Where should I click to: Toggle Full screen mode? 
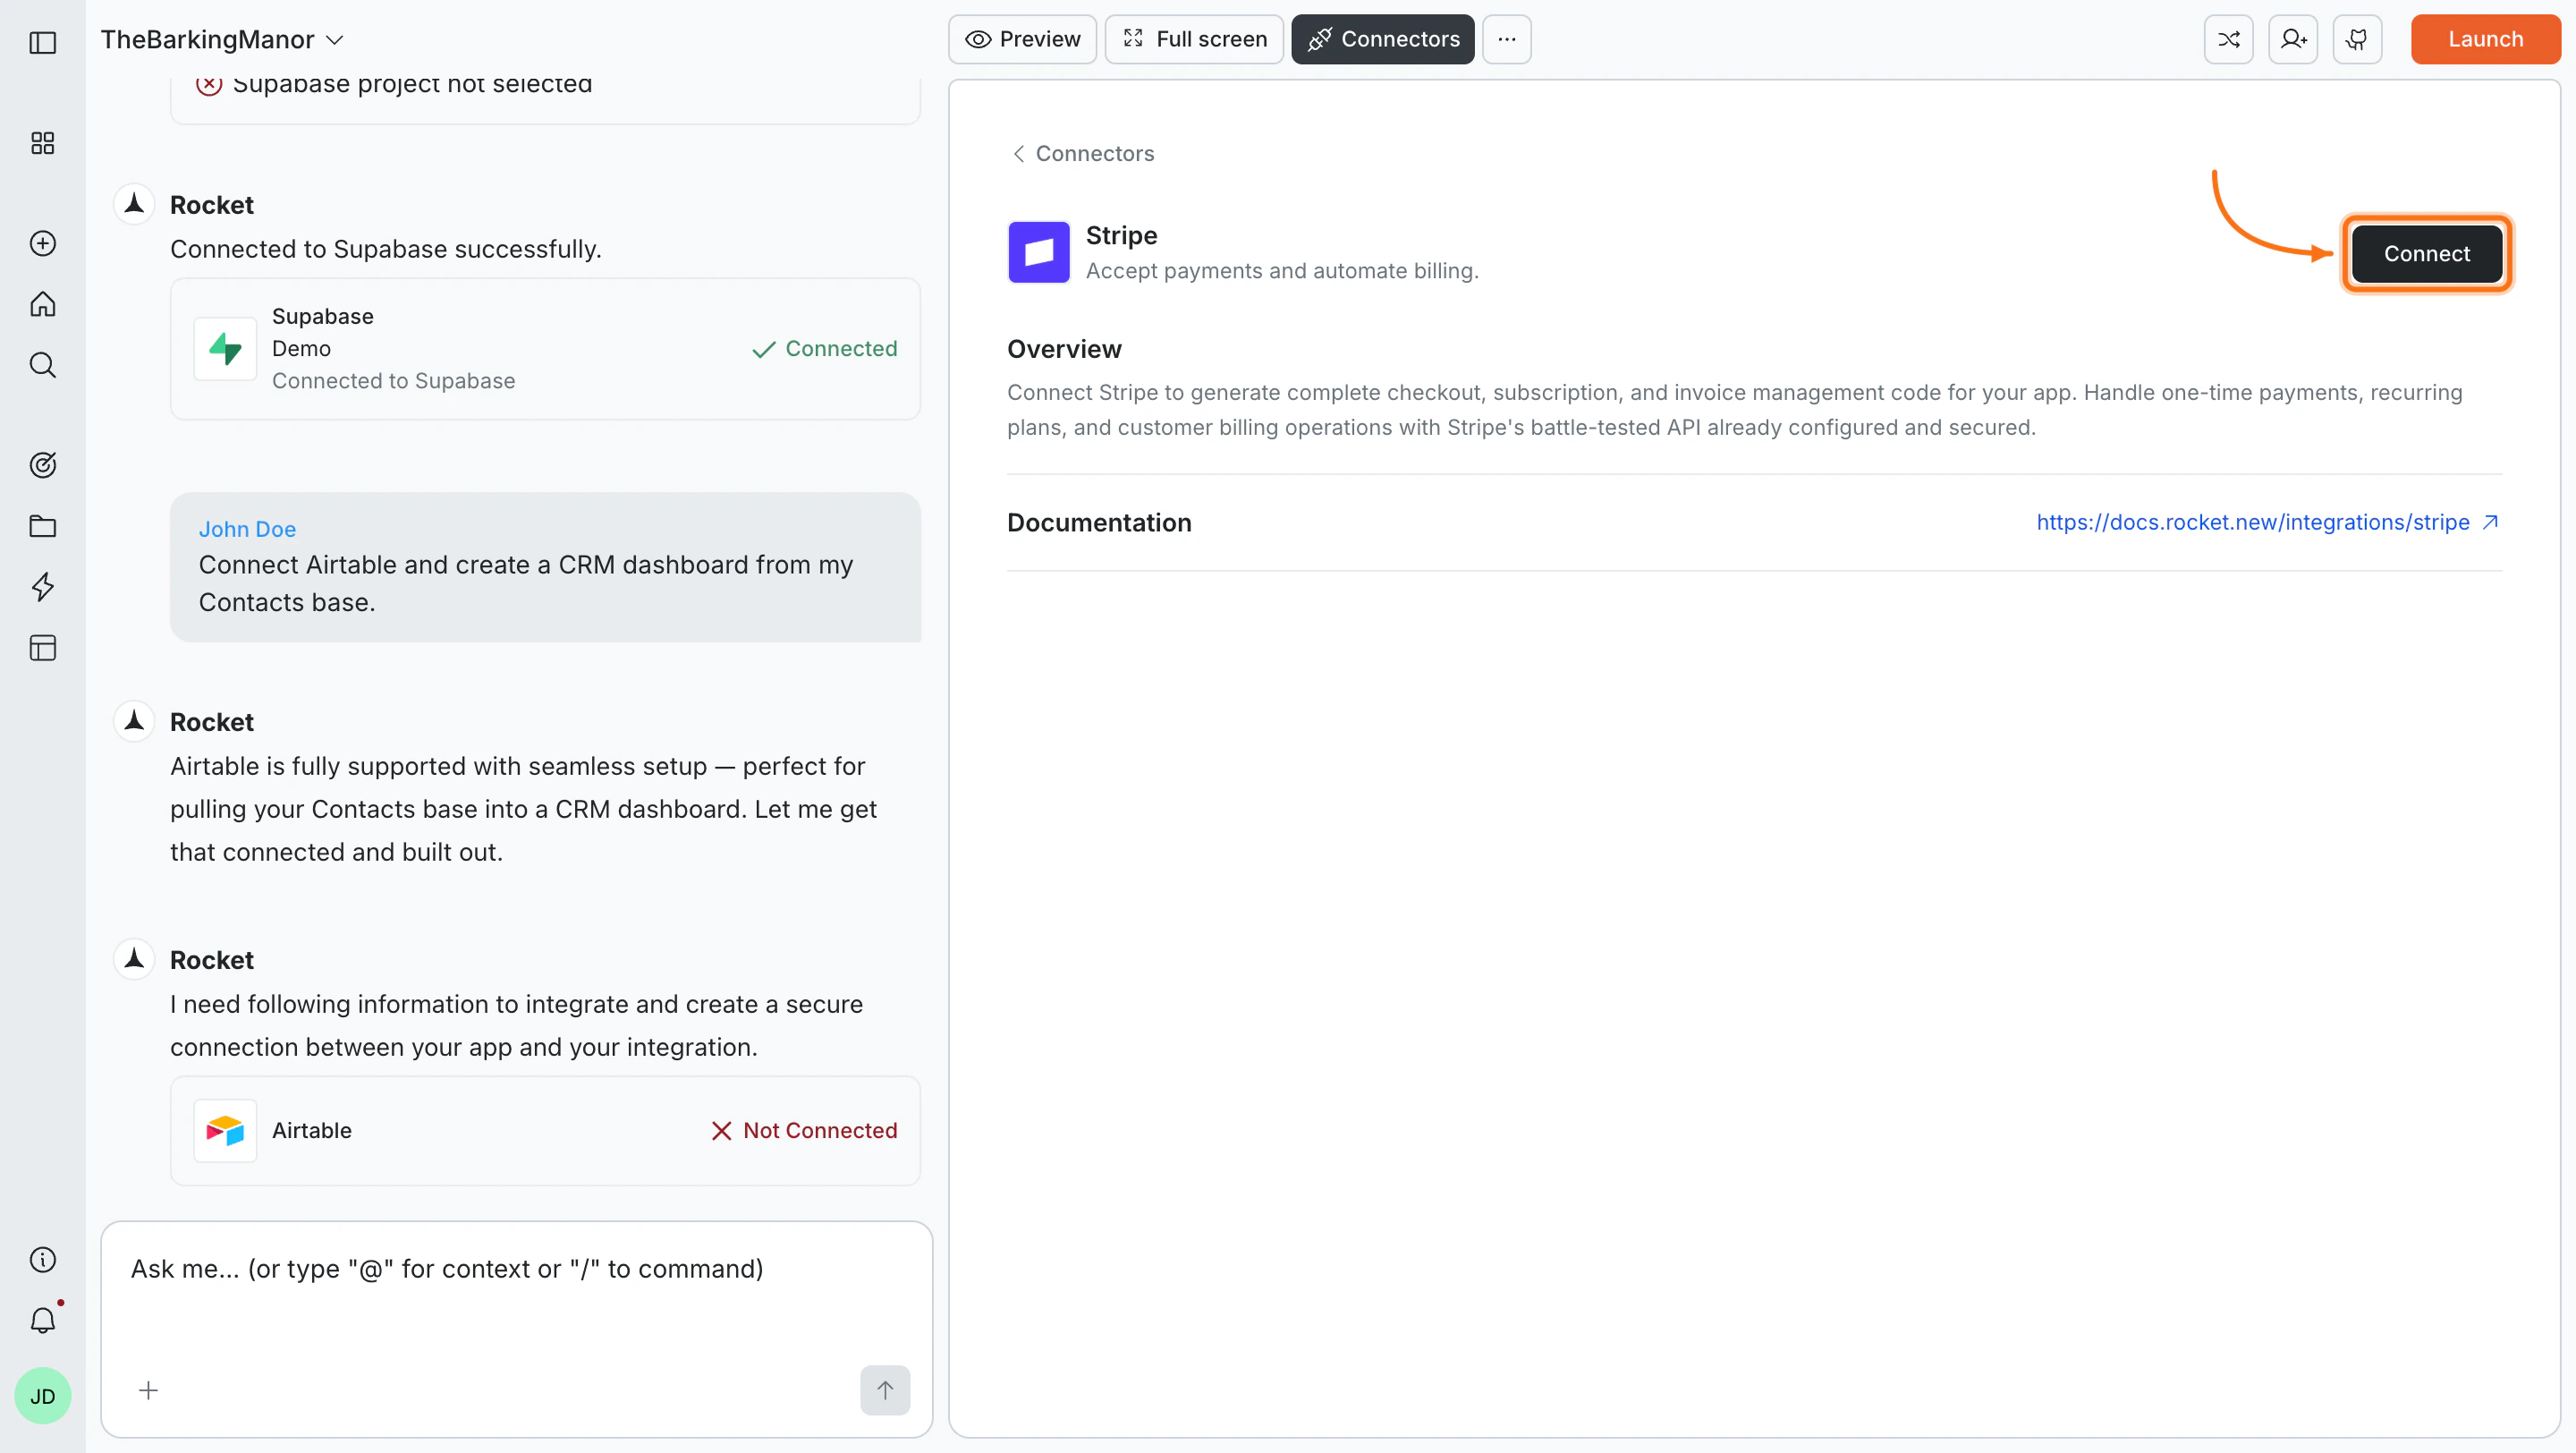click(1194, 39)
